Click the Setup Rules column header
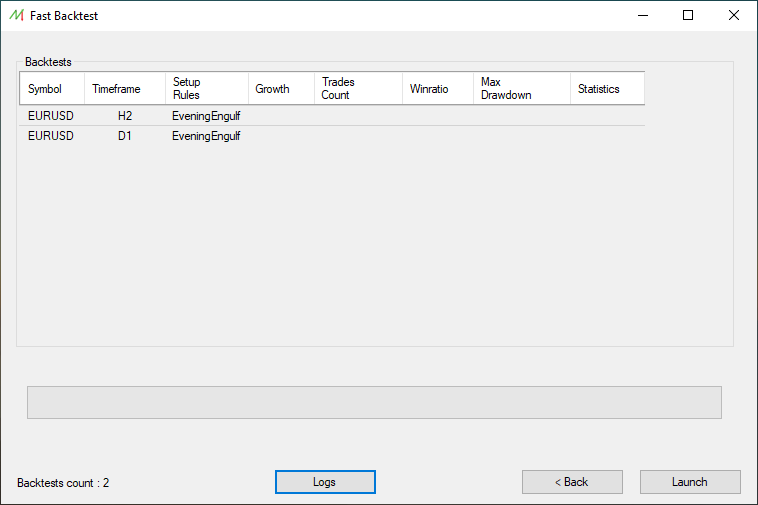Screen dimensions: 758x505 tap(207, 88)
